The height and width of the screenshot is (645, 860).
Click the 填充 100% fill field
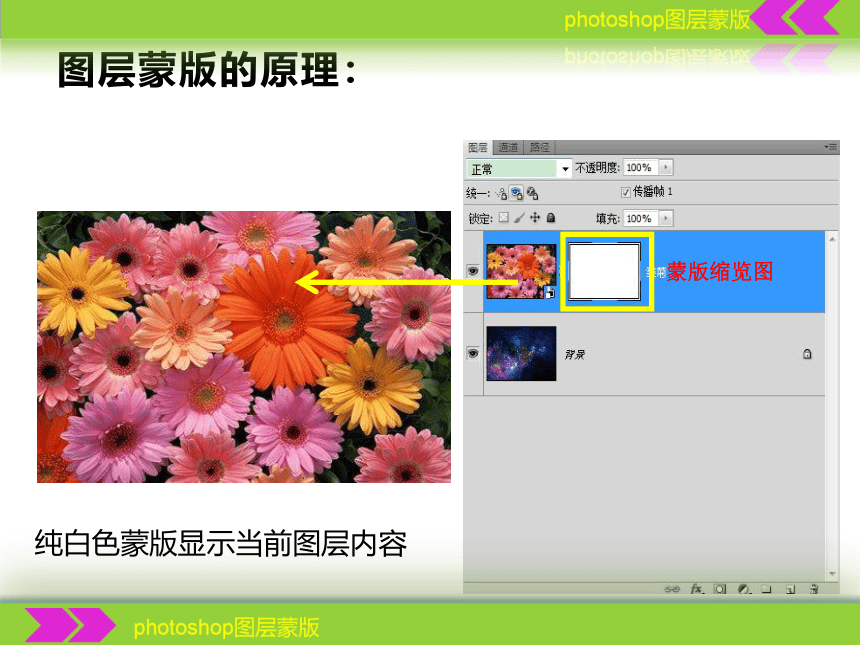click(640, 218)
